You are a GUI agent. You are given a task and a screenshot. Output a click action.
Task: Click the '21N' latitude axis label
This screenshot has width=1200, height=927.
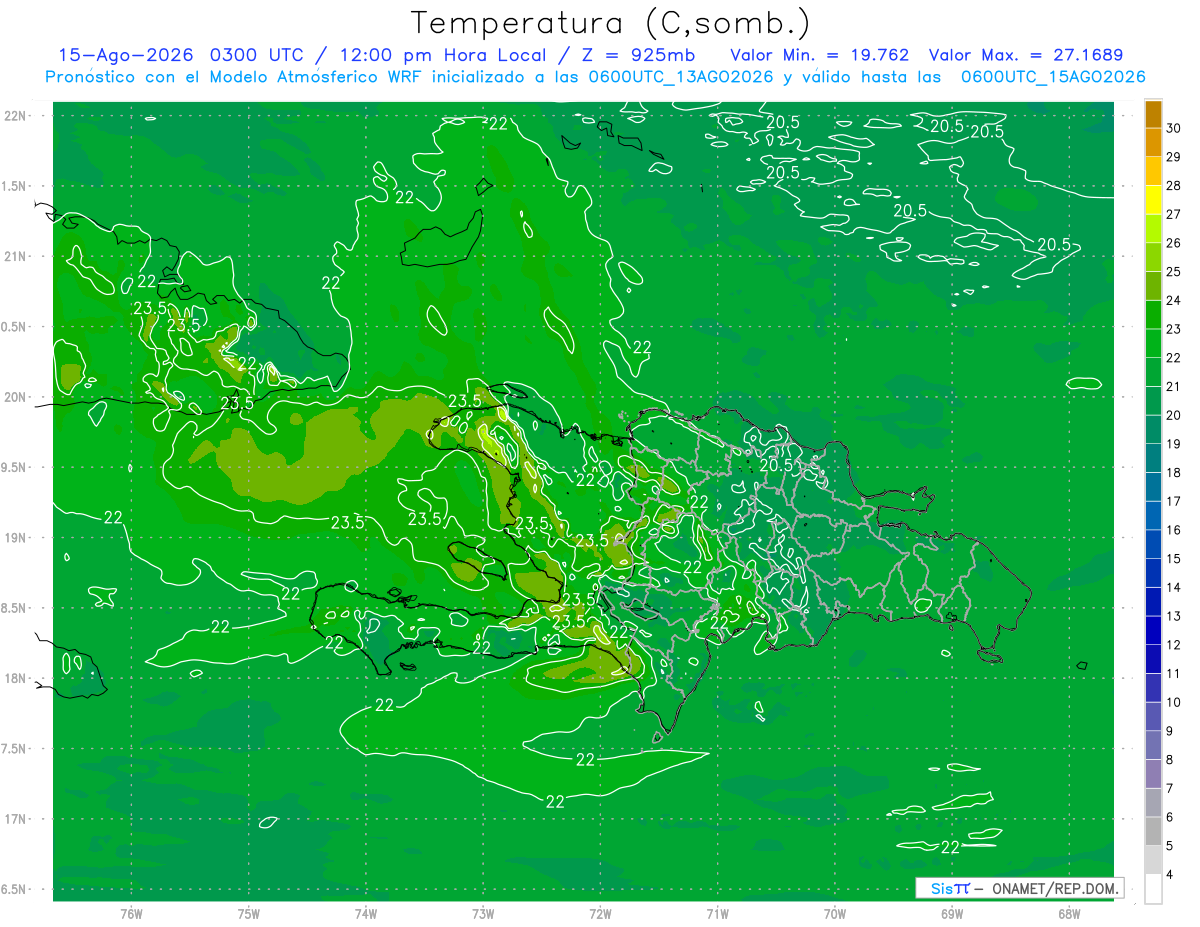coord(16,256)
